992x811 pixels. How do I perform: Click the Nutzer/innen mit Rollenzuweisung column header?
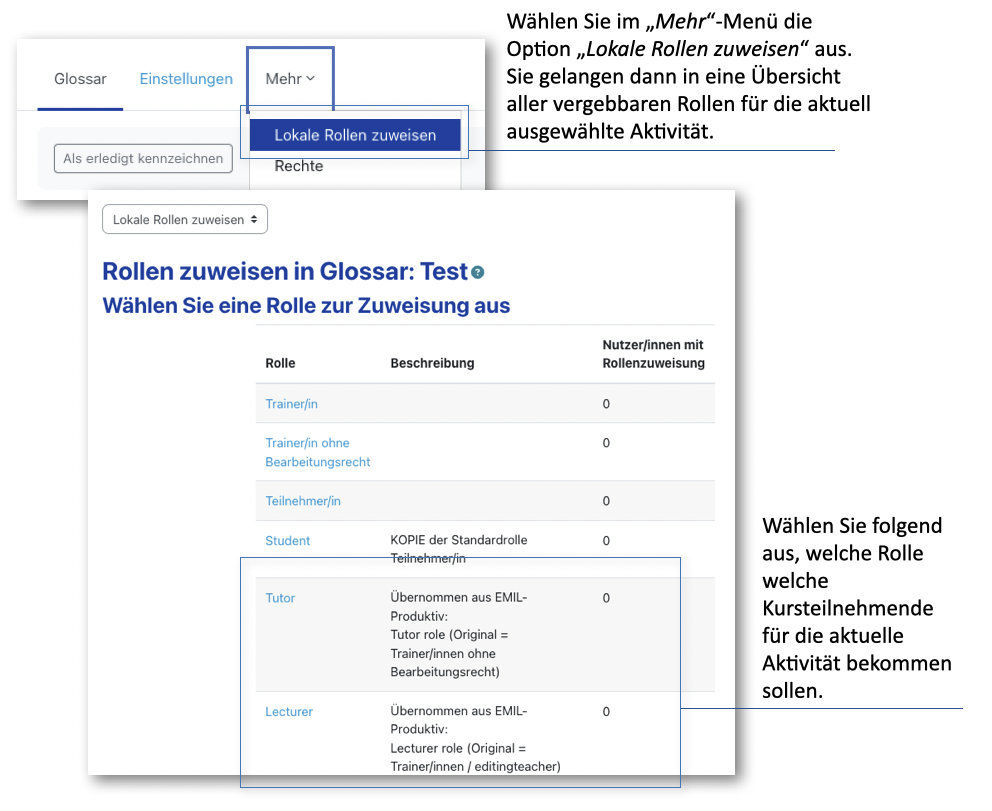653,354
